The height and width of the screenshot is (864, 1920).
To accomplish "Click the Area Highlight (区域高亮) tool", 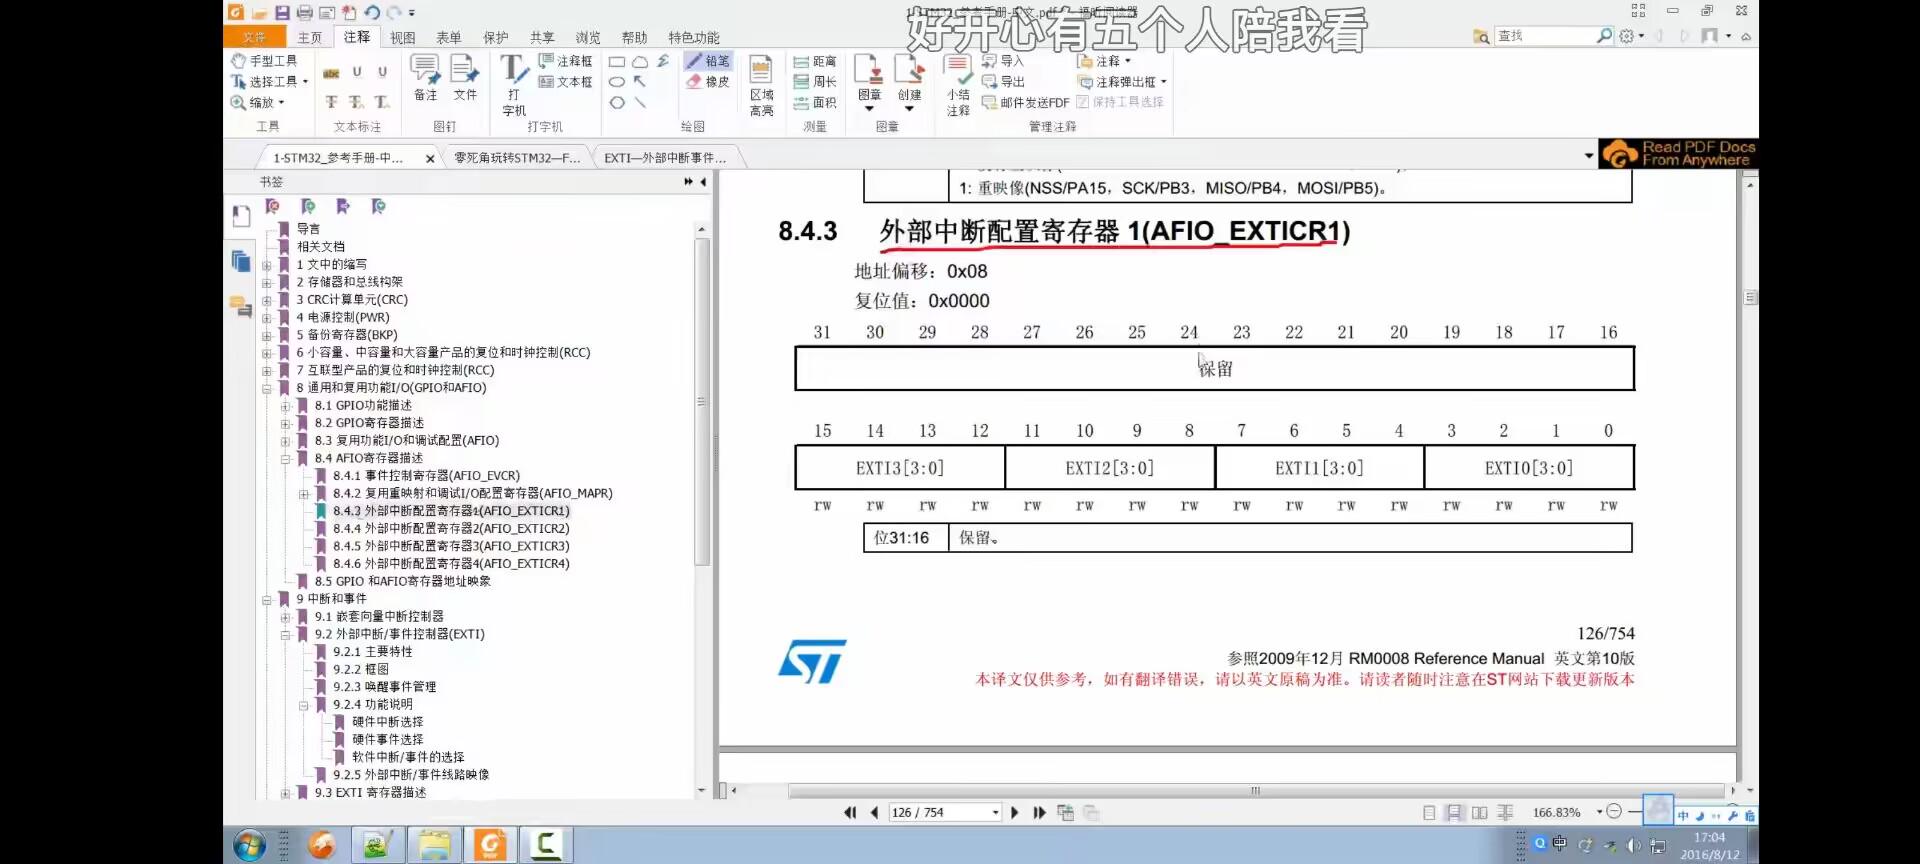I will [761, 86].
